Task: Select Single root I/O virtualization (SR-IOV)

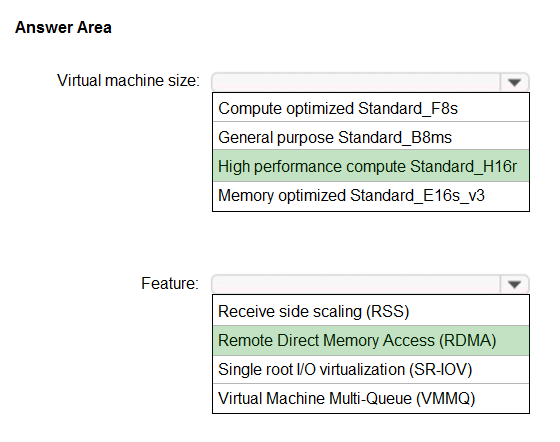Action: [371, 370]
